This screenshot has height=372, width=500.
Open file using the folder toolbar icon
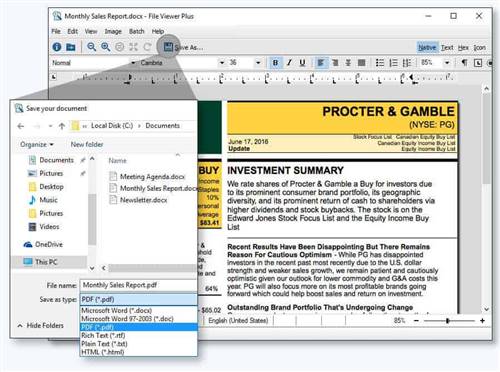click(x=71, y=47)
